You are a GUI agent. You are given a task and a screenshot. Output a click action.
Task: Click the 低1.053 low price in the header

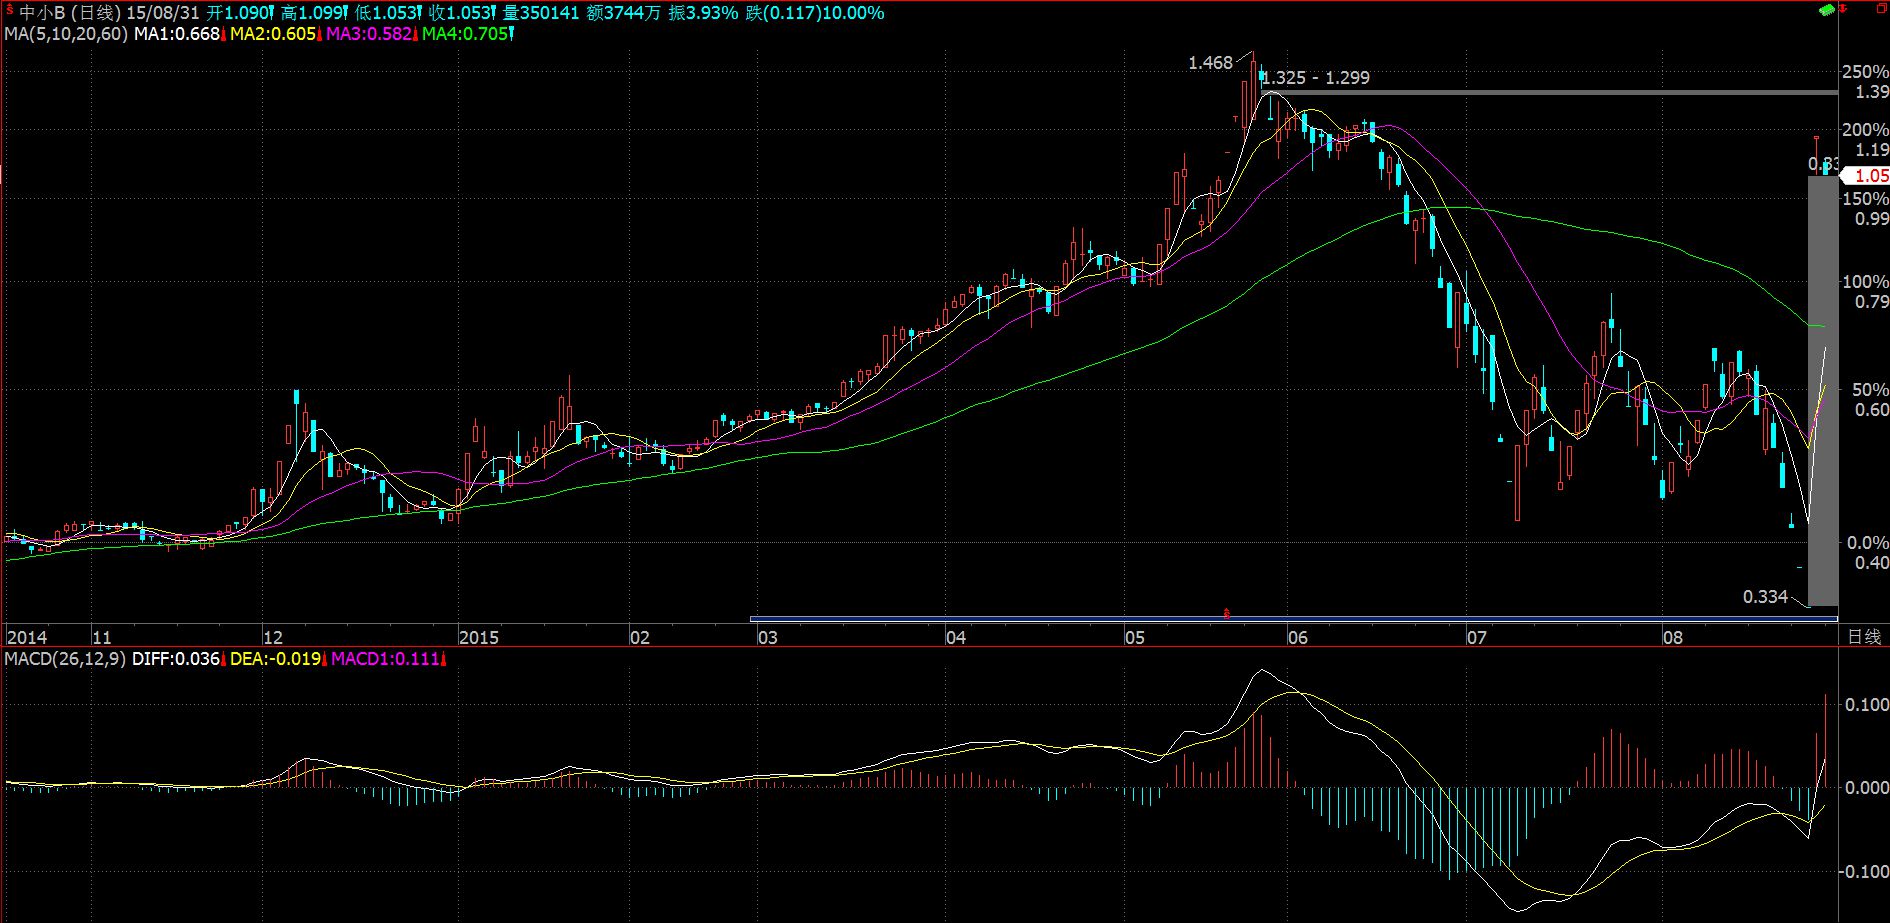pyautogui.click(x=389, y=13)
